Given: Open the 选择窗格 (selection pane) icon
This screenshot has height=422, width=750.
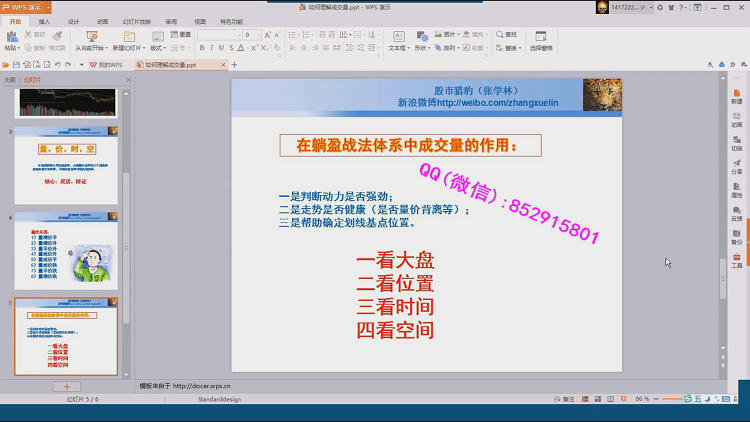Looking at the screenshot, I should (x=540, y=36).
